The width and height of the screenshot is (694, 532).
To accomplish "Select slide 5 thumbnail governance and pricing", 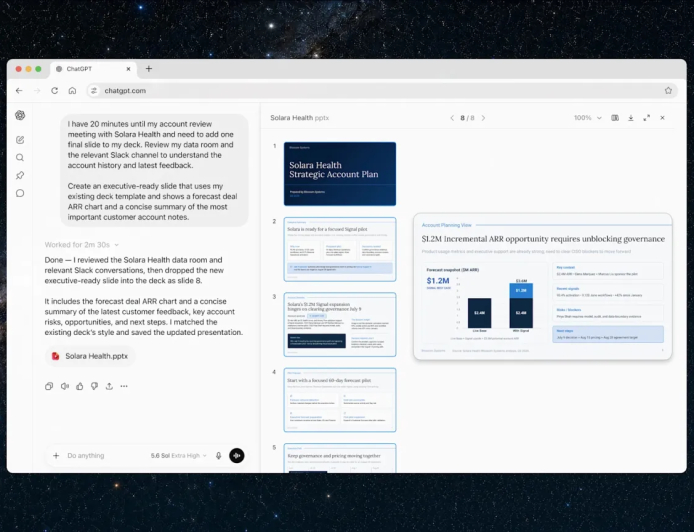I will [340, 458].
